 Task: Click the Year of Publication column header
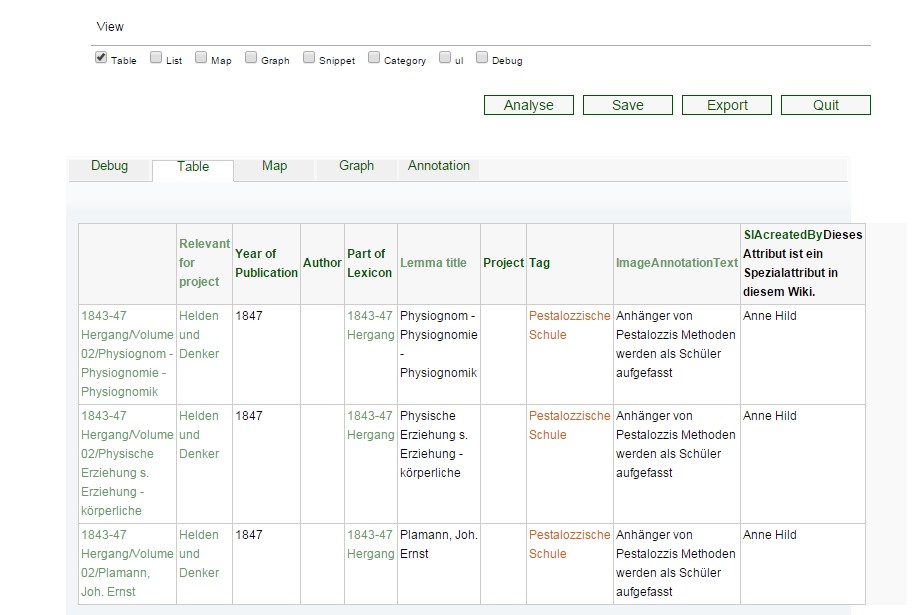point(266,263)
